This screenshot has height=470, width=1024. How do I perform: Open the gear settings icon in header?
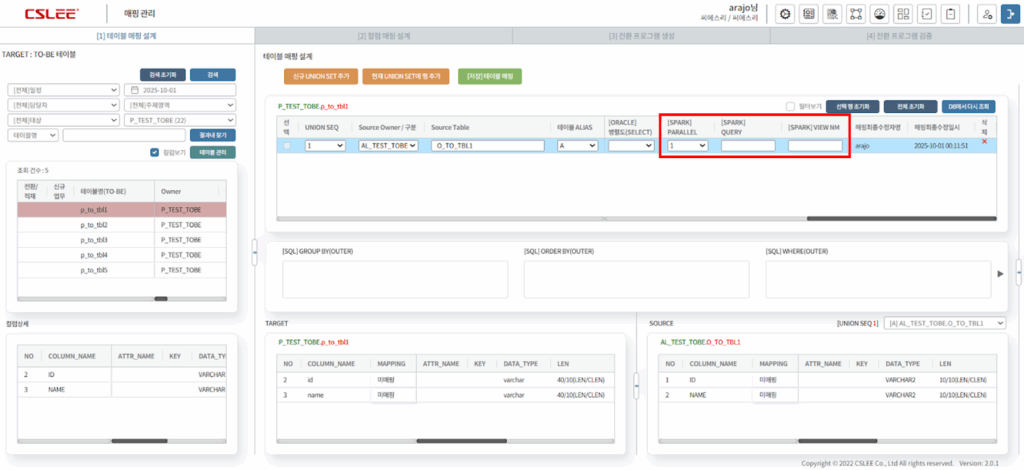tap(785, 14)
